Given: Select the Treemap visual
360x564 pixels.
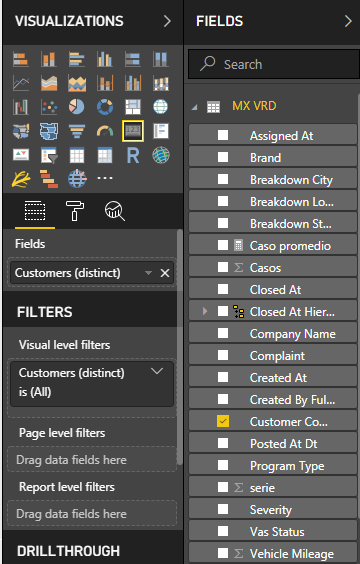Looking at the screenshot, I should 133,107.
